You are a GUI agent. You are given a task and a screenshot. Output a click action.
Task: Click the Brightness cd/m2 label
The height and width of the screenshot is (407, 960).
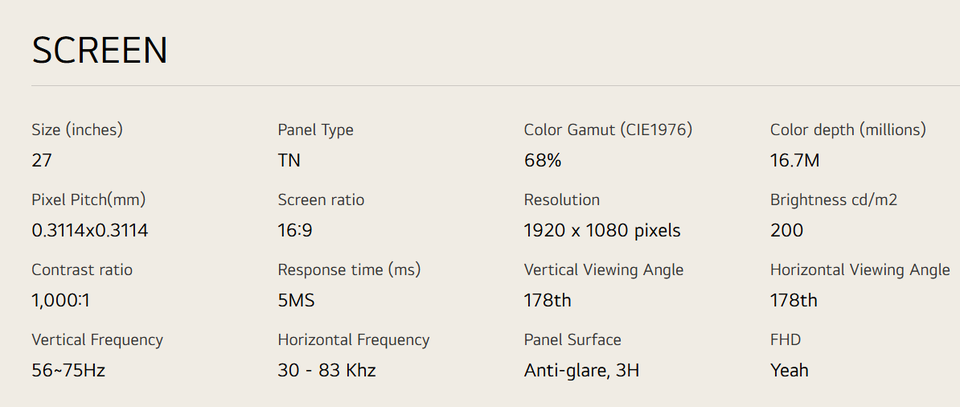(x=833, y=200)
